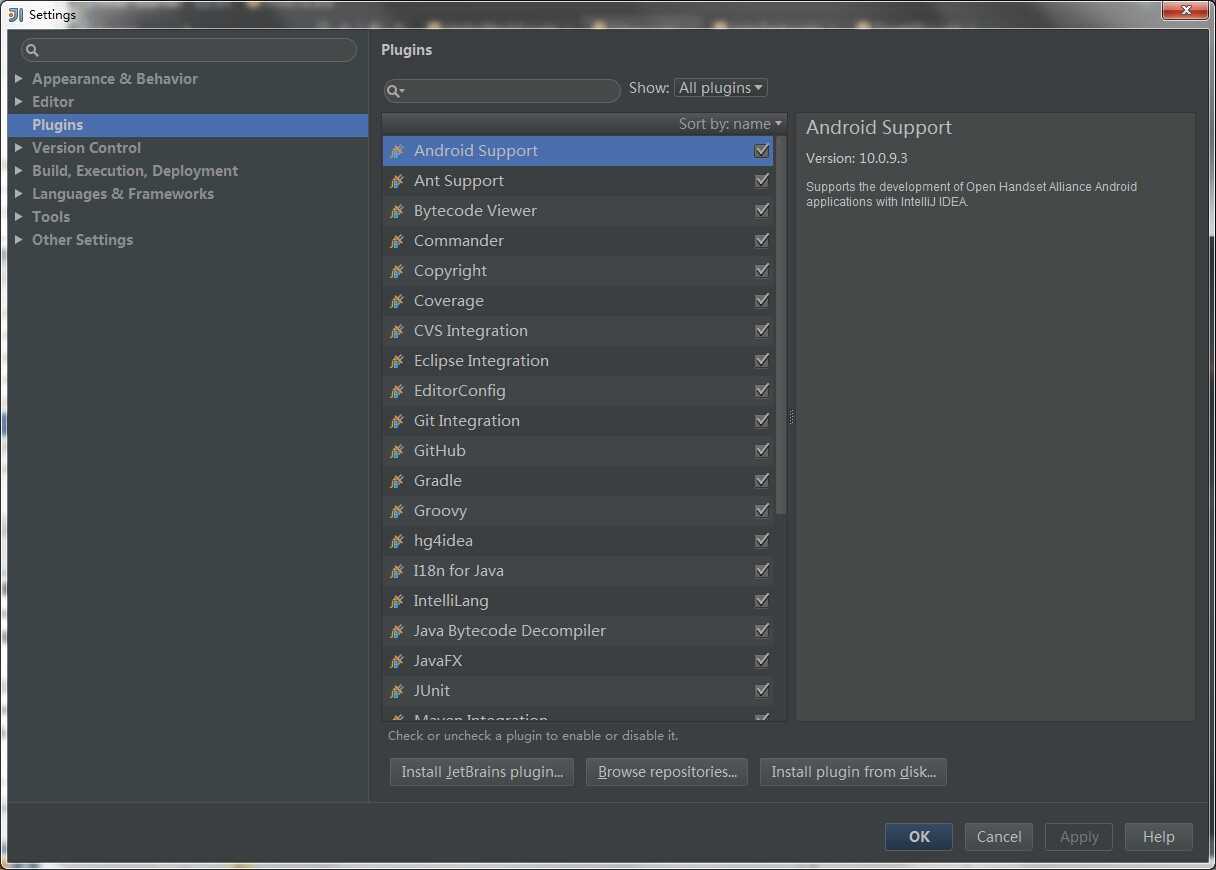
Task: Expand the Languages & Frameworks section
Action: (19, 193)
